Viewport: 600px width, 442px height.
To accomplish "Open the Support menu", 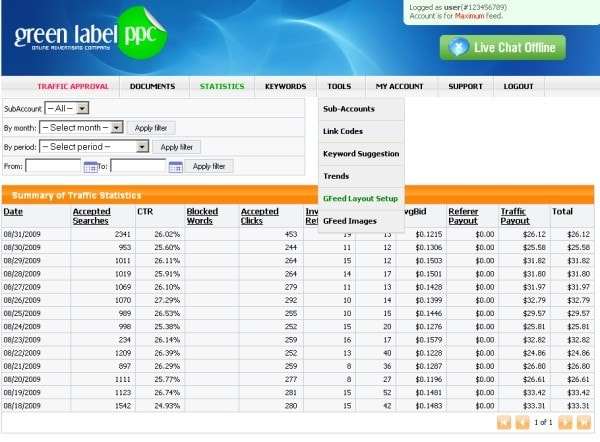I will tap(465, 86).
